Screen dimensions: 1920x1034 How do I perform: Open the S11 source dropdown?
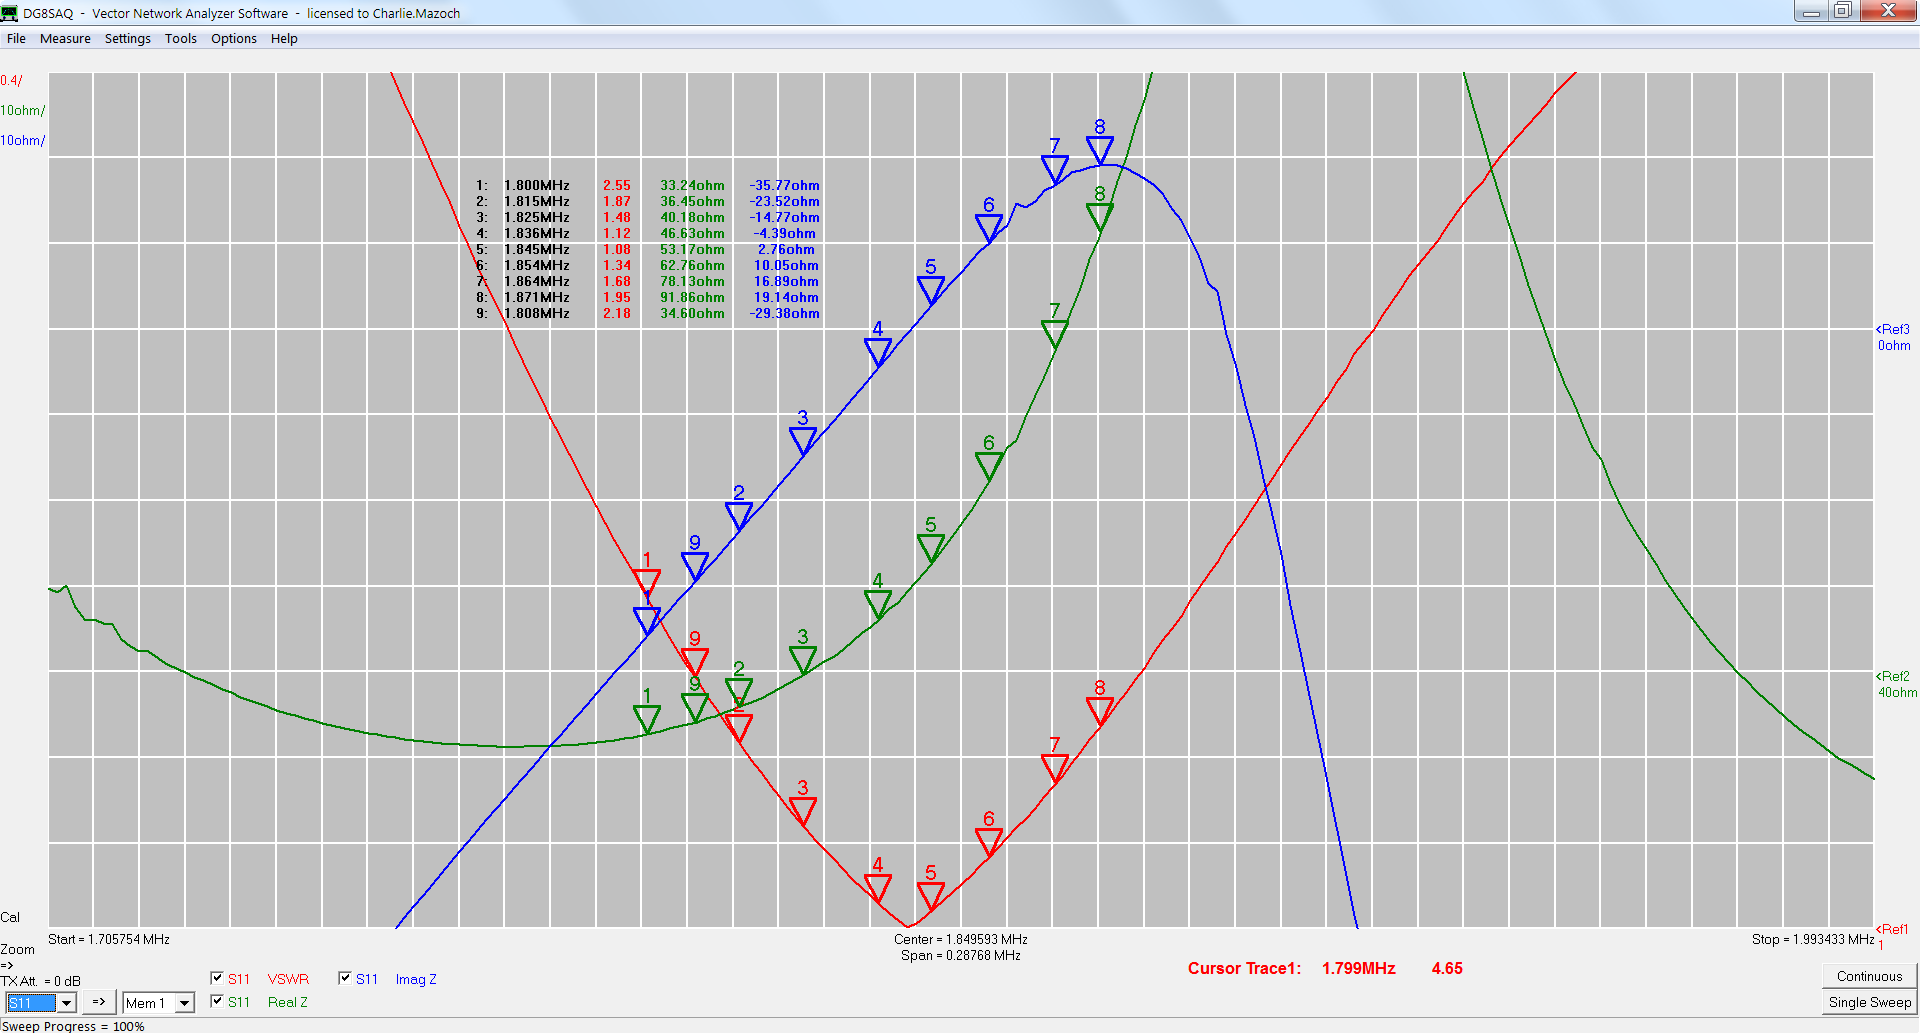[x=67, y=1003]
